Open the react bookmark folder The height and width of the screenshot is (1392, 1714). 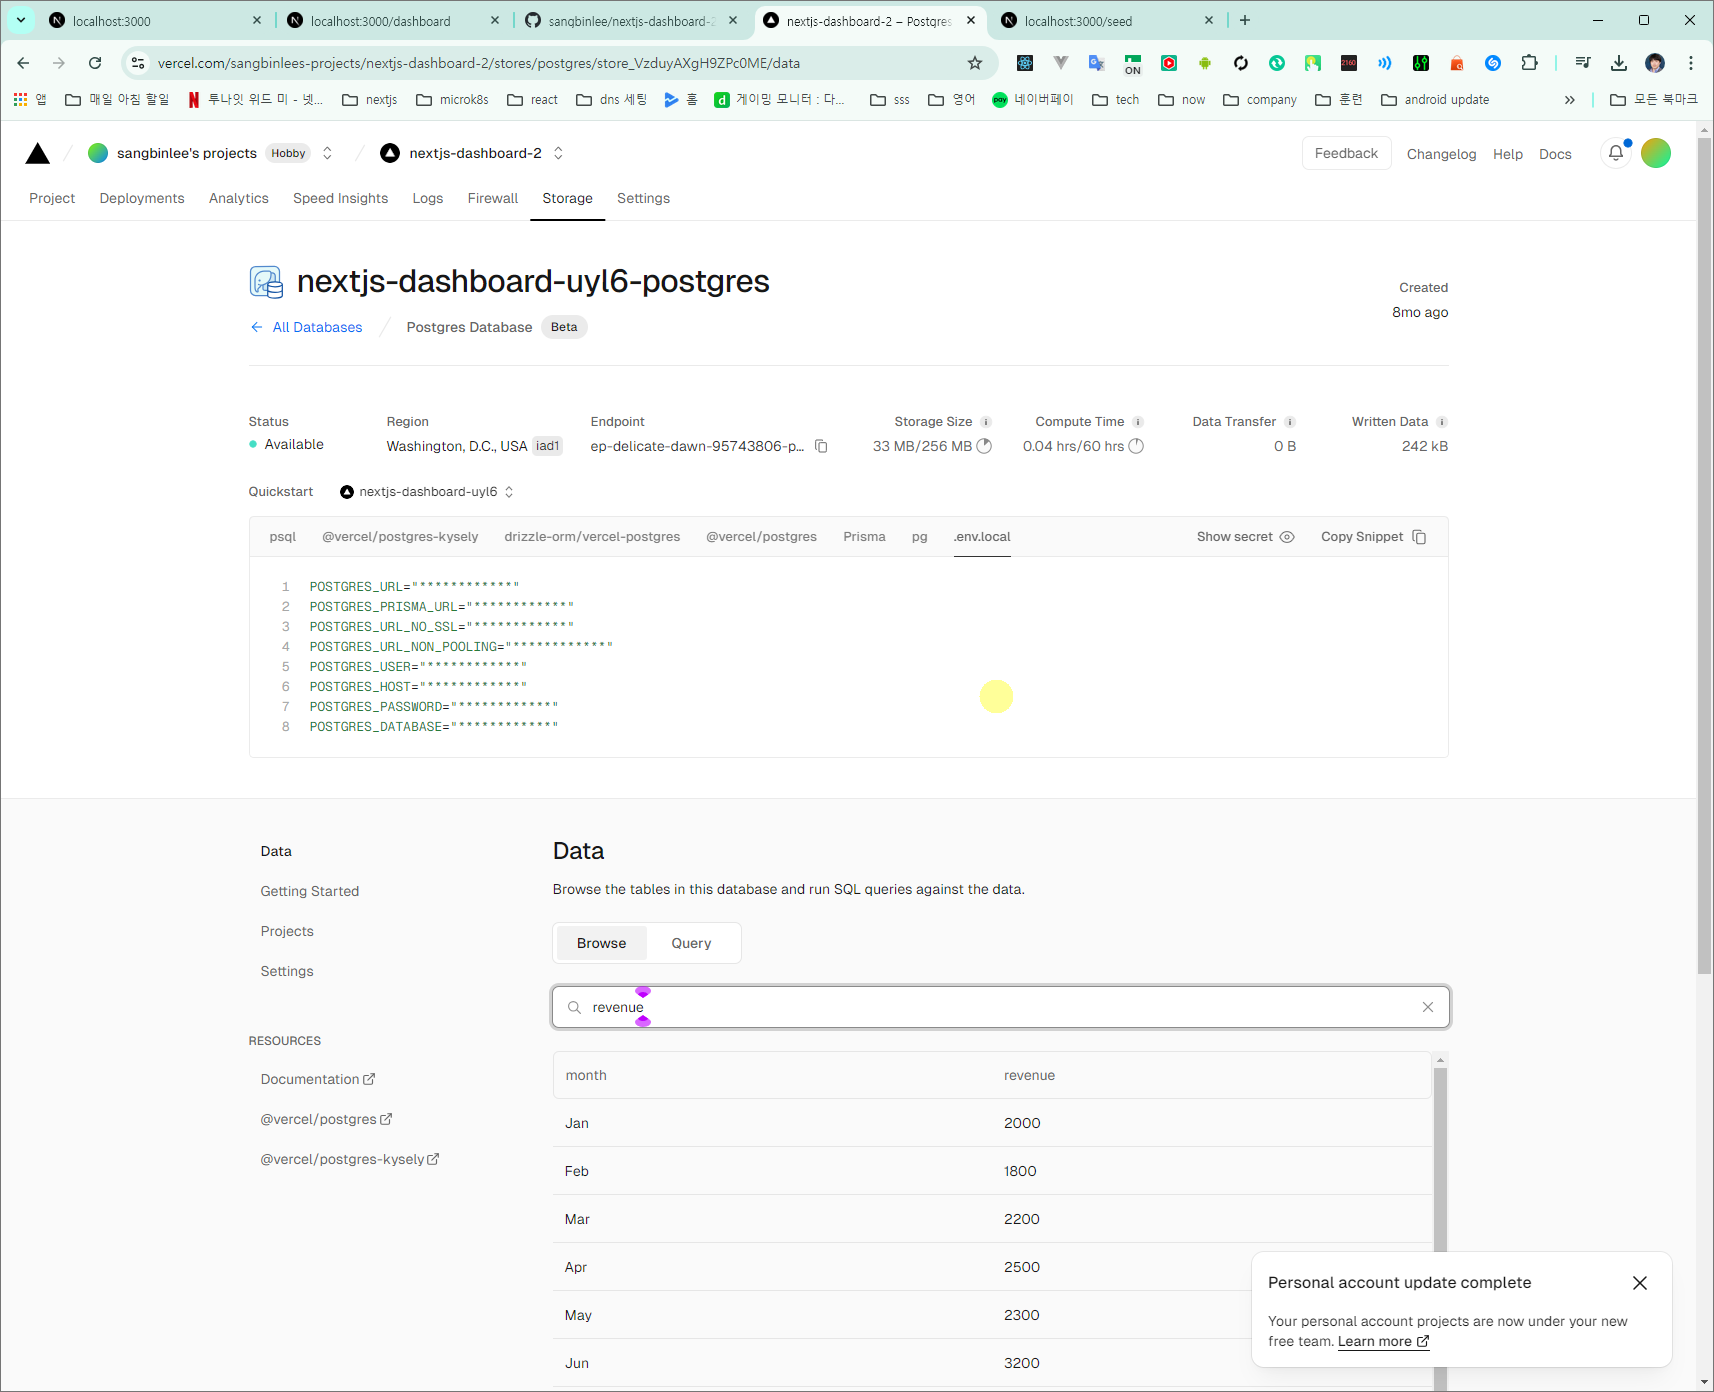532,99
